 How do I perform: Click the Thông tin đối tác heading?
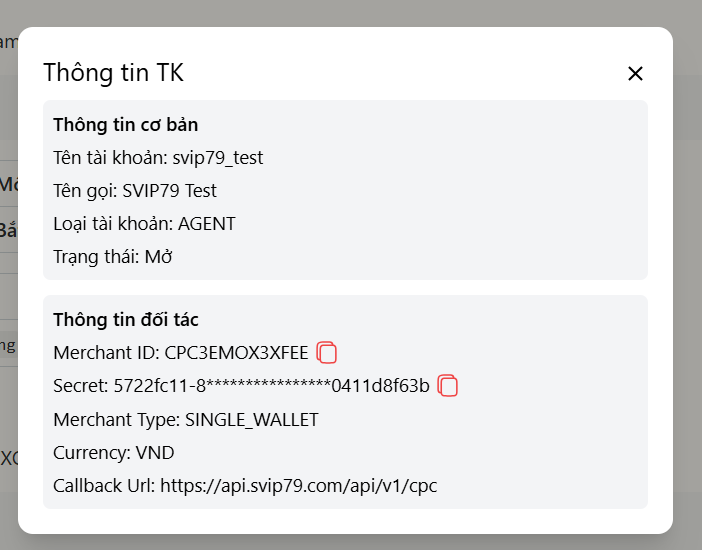(125, 320)
